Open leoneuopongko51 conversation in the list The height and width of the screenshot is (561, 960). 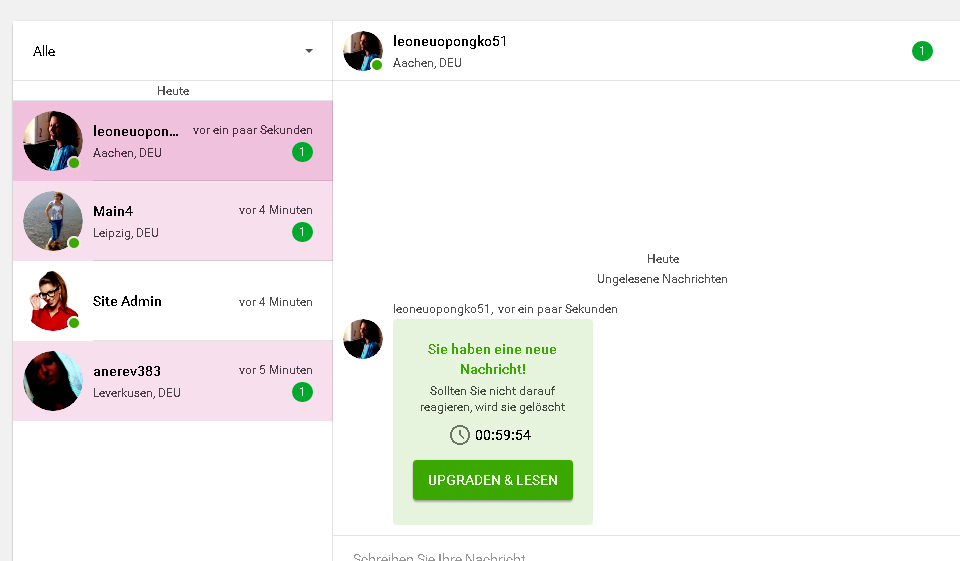coord(190,141)
